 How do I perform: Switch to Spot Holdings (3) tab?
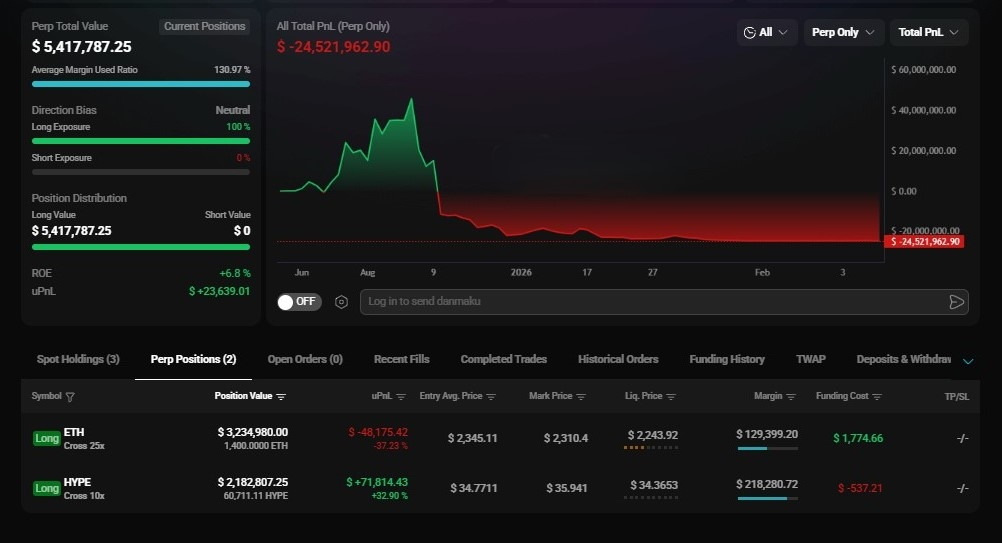tap(78, 359)
